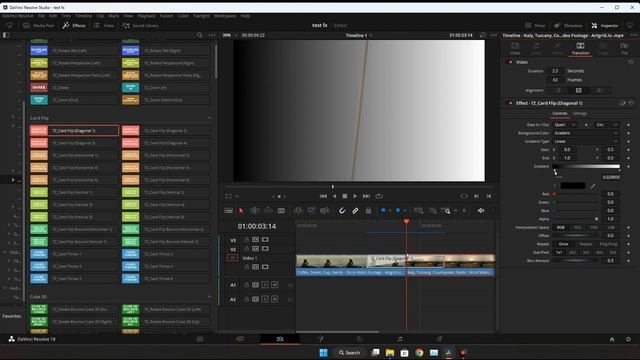This screenshot has width=640, height=360.
Task: Open the Background Color dropdown
Action: click(x=586, y=133)
